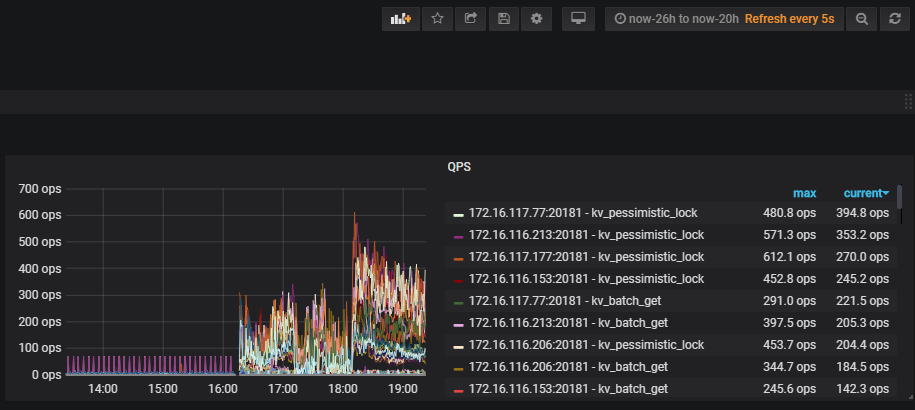The width and height of the screenshot is (915, 410).
Task: Toggle 172.16.117.77 kv_pessimistic_lock series
Action: point(582,213)
